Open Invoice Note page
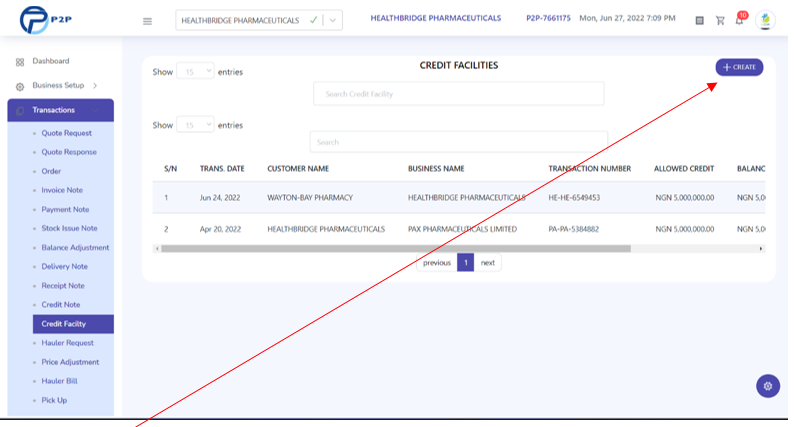This screenshot has width=796, height=427. [62, 190]
